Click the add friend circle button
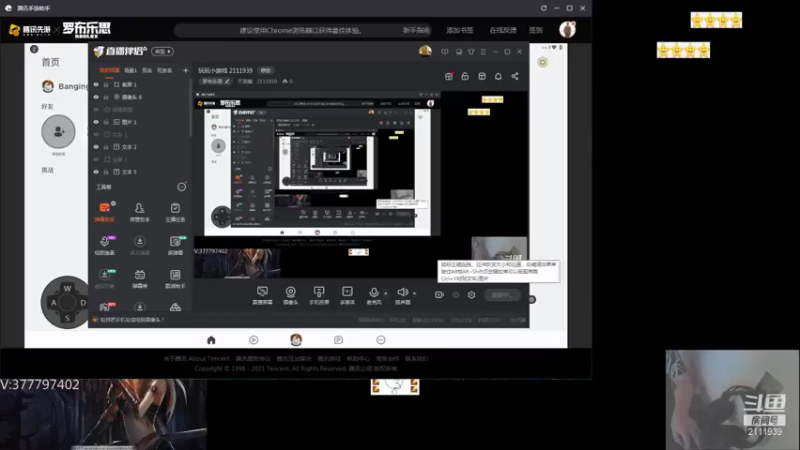The height and width of the screenshot is (450, 800). click(58, 132)
